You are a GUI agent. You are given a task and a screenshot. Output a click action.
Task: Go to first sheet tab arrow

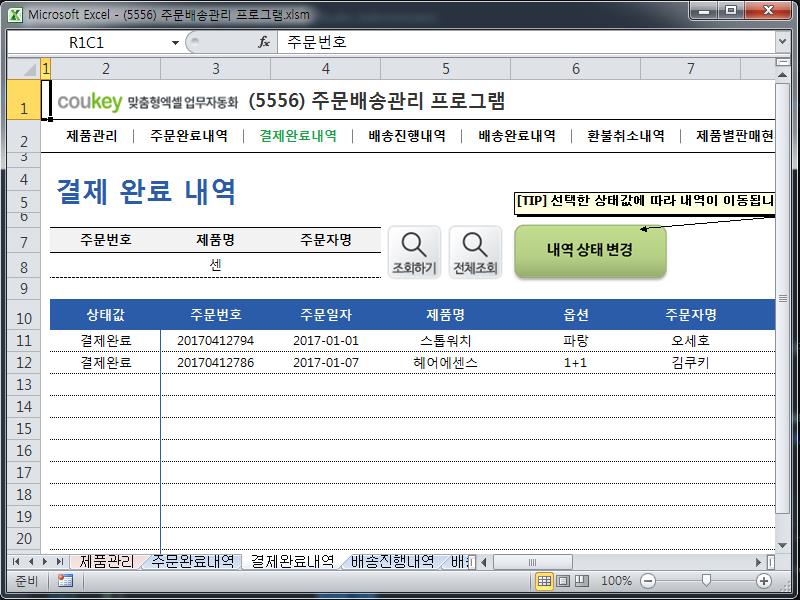pyautogui.click(x=16, y=562)
